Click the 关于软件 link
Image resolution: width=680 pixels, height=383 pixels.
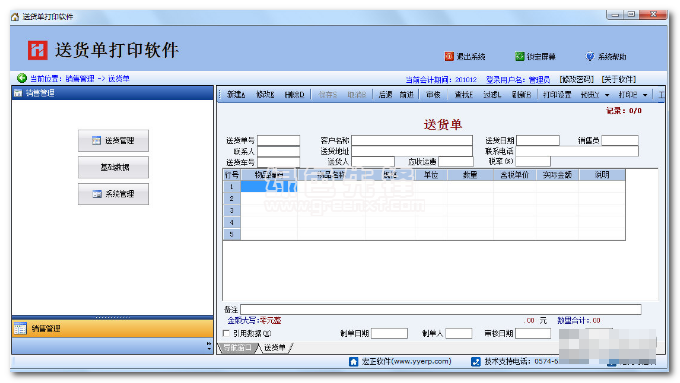619,79
